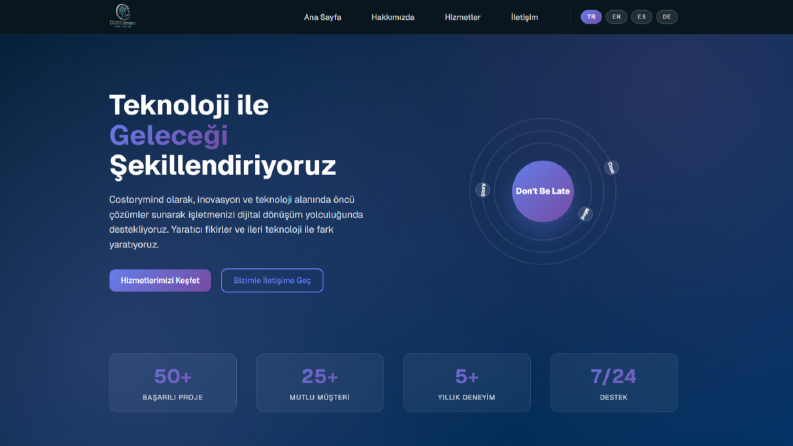The width and height of the screenshot is (793, 446).
Task: Click the Costorymind logo in the header
Action: 123,16
